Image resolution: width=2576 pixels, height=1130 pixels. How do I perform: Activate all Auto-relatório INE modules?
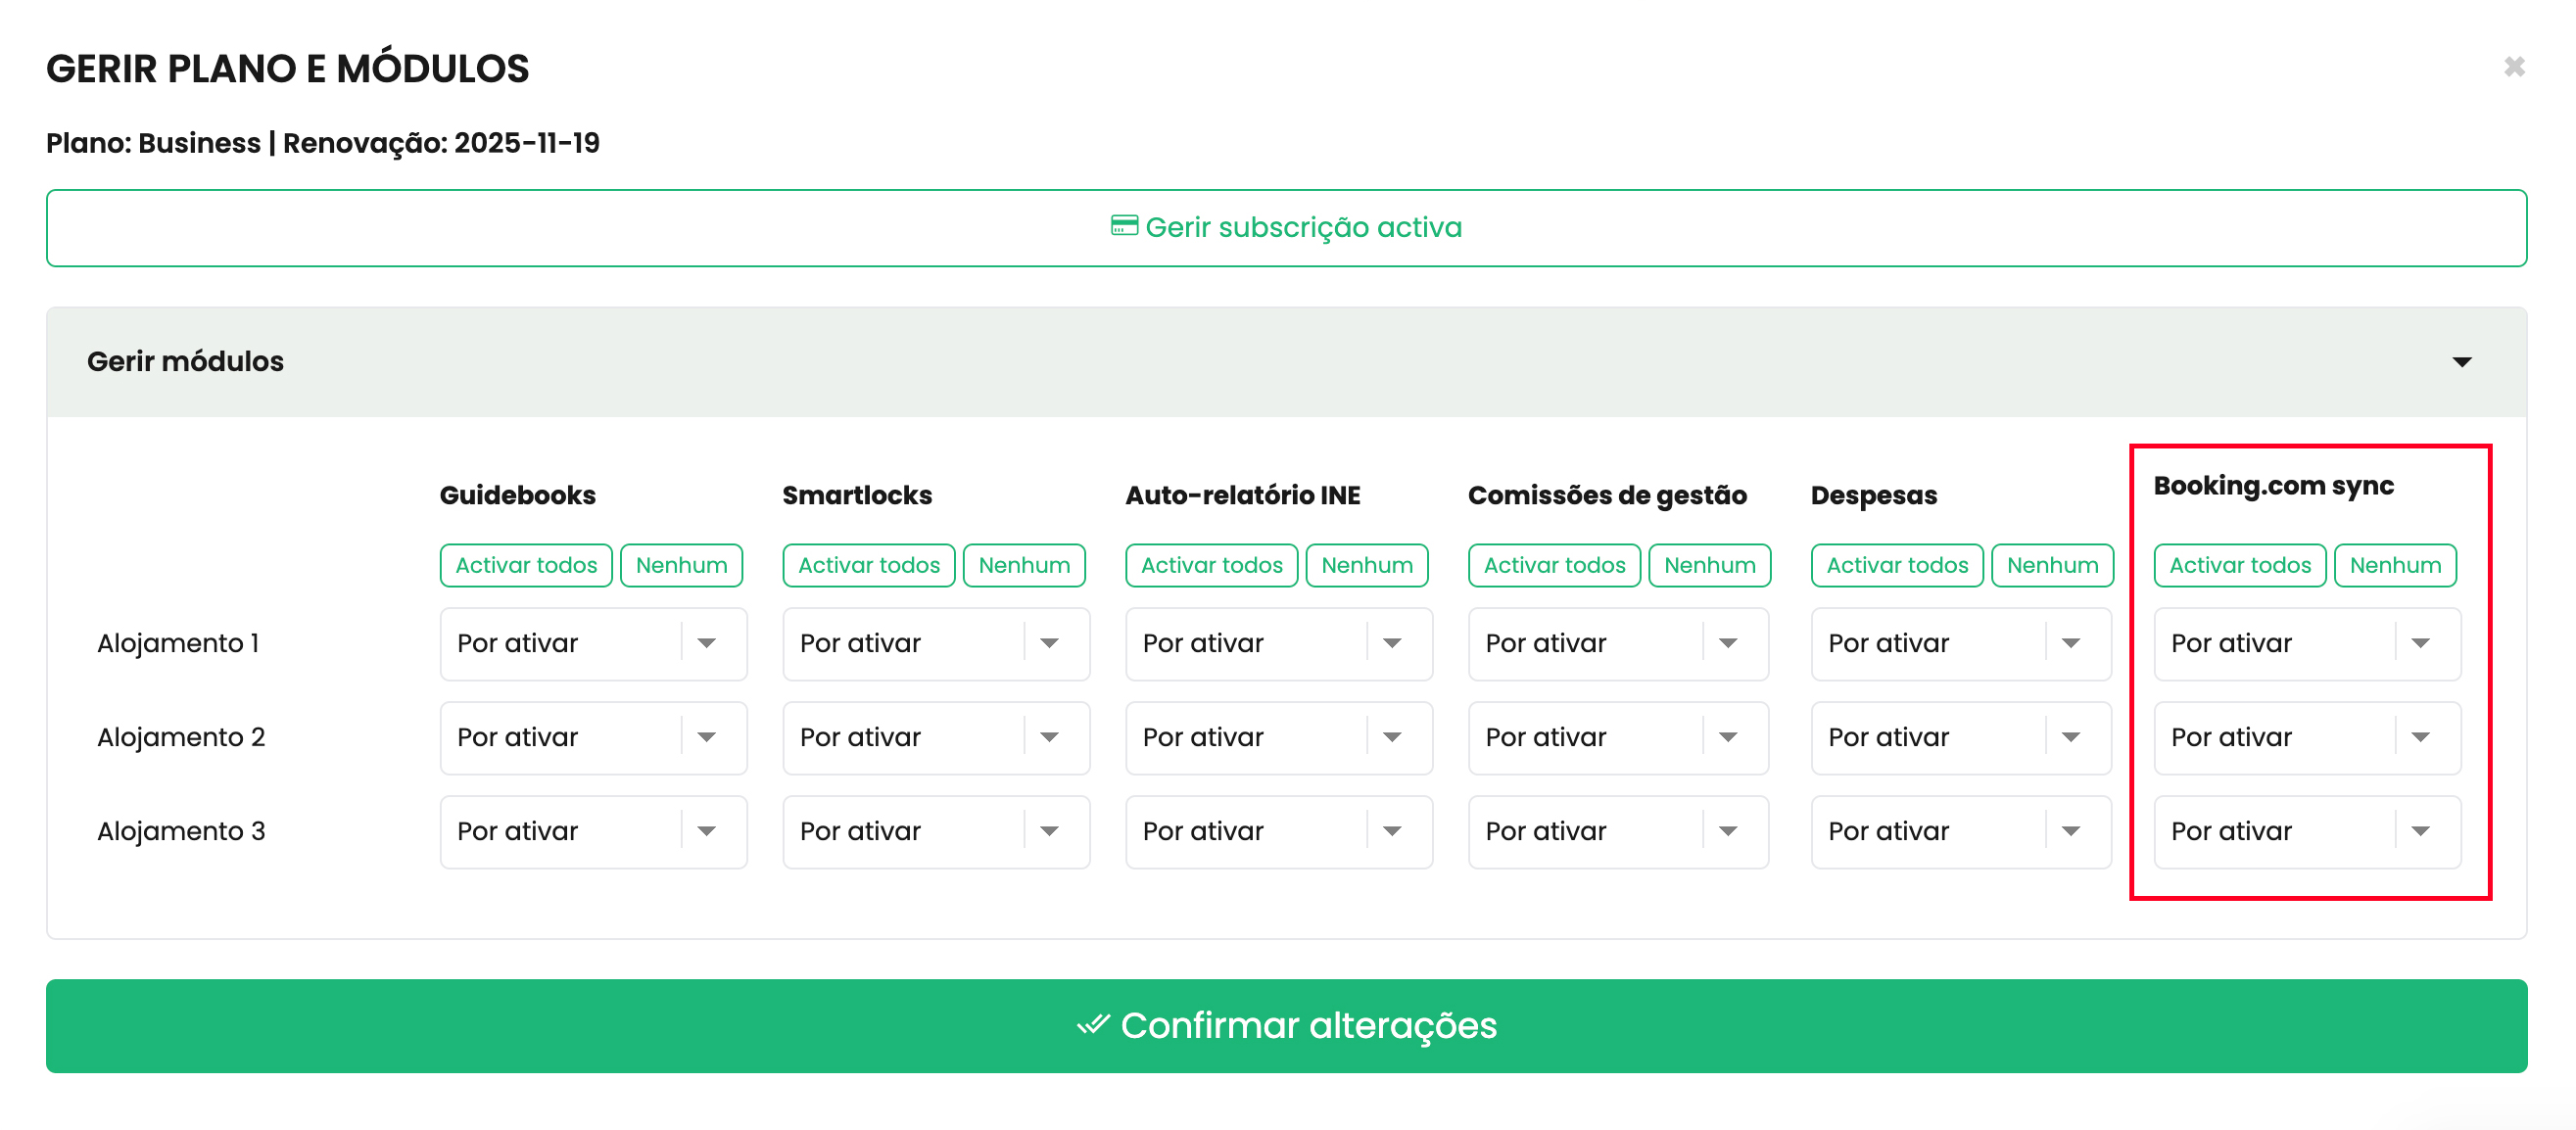tap(1212, 565)
